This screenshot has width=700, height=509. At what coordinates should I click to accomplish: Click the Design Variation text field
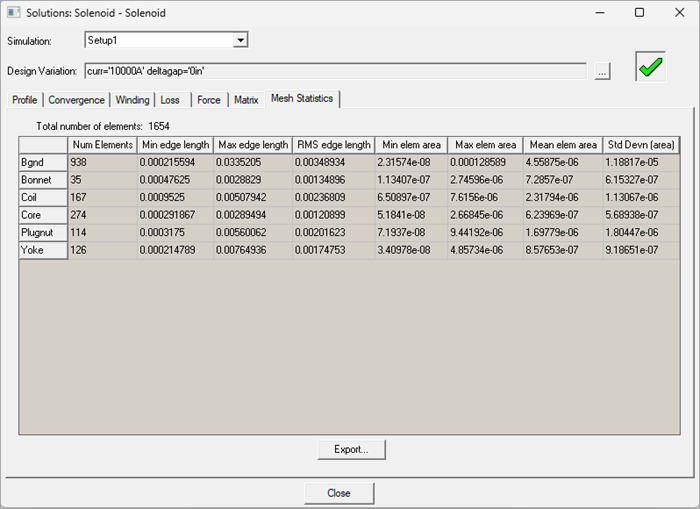point(335,71)
